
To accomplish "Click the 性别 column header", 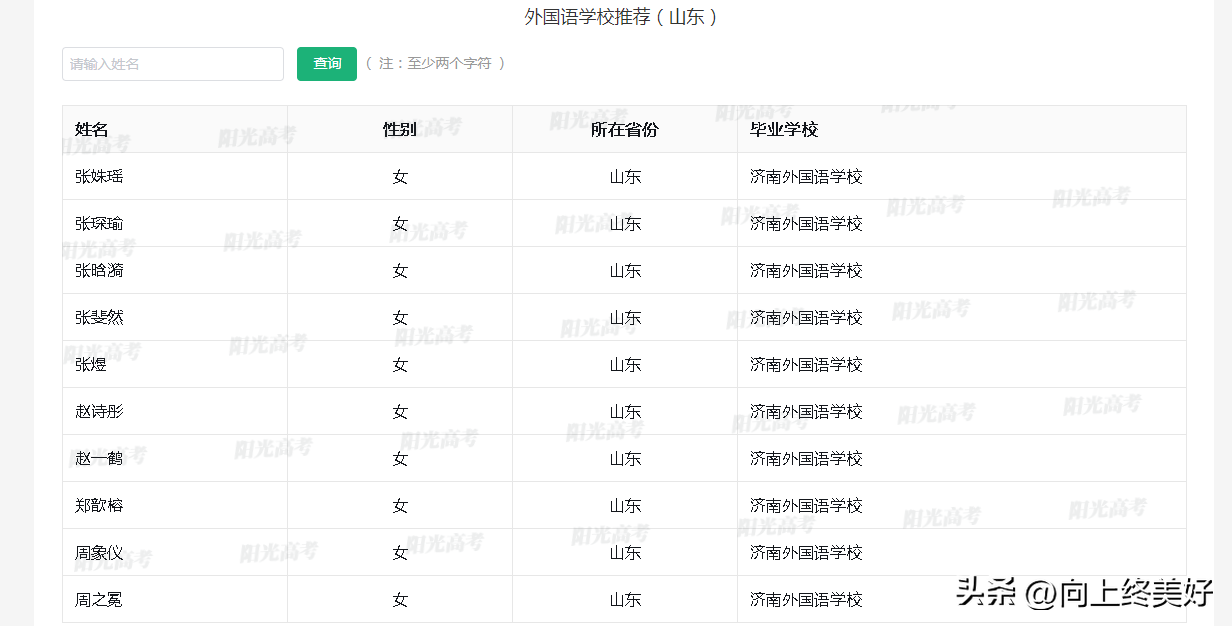I will click(x=400, y=130).
